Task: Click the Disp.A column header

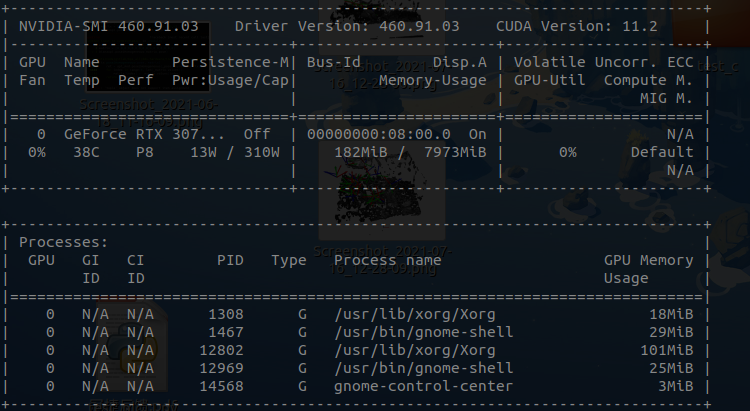Action: (x=460, y=63)
